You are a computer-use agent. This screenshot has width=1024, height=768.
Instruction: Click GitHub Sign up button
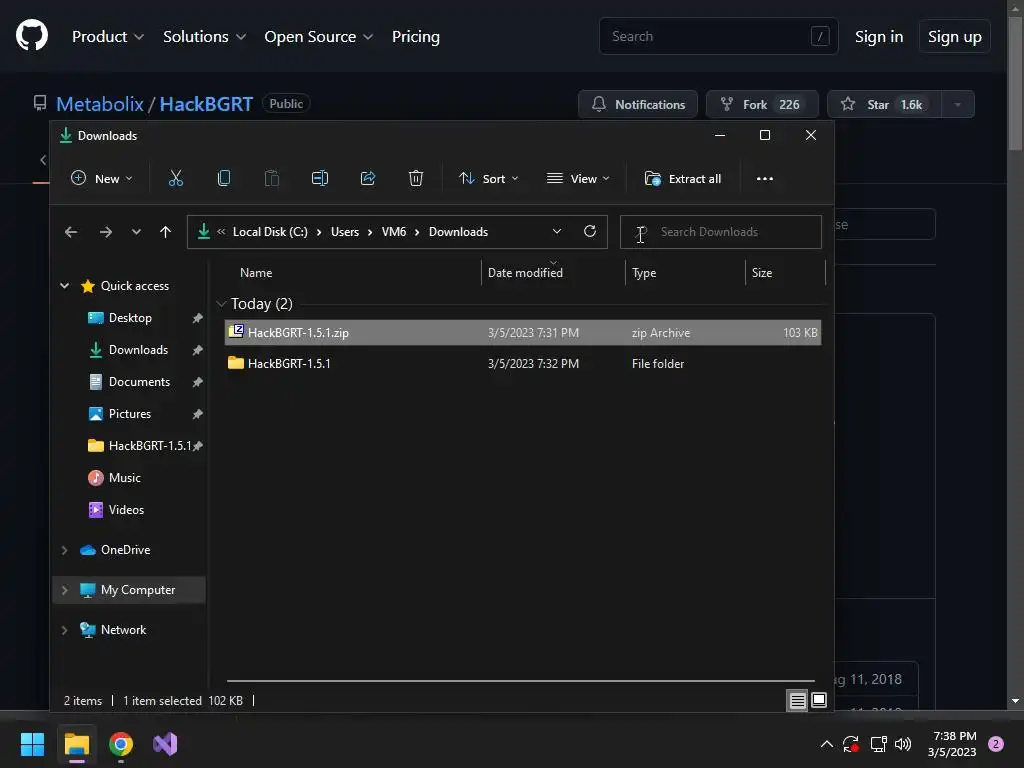(955, 37)
